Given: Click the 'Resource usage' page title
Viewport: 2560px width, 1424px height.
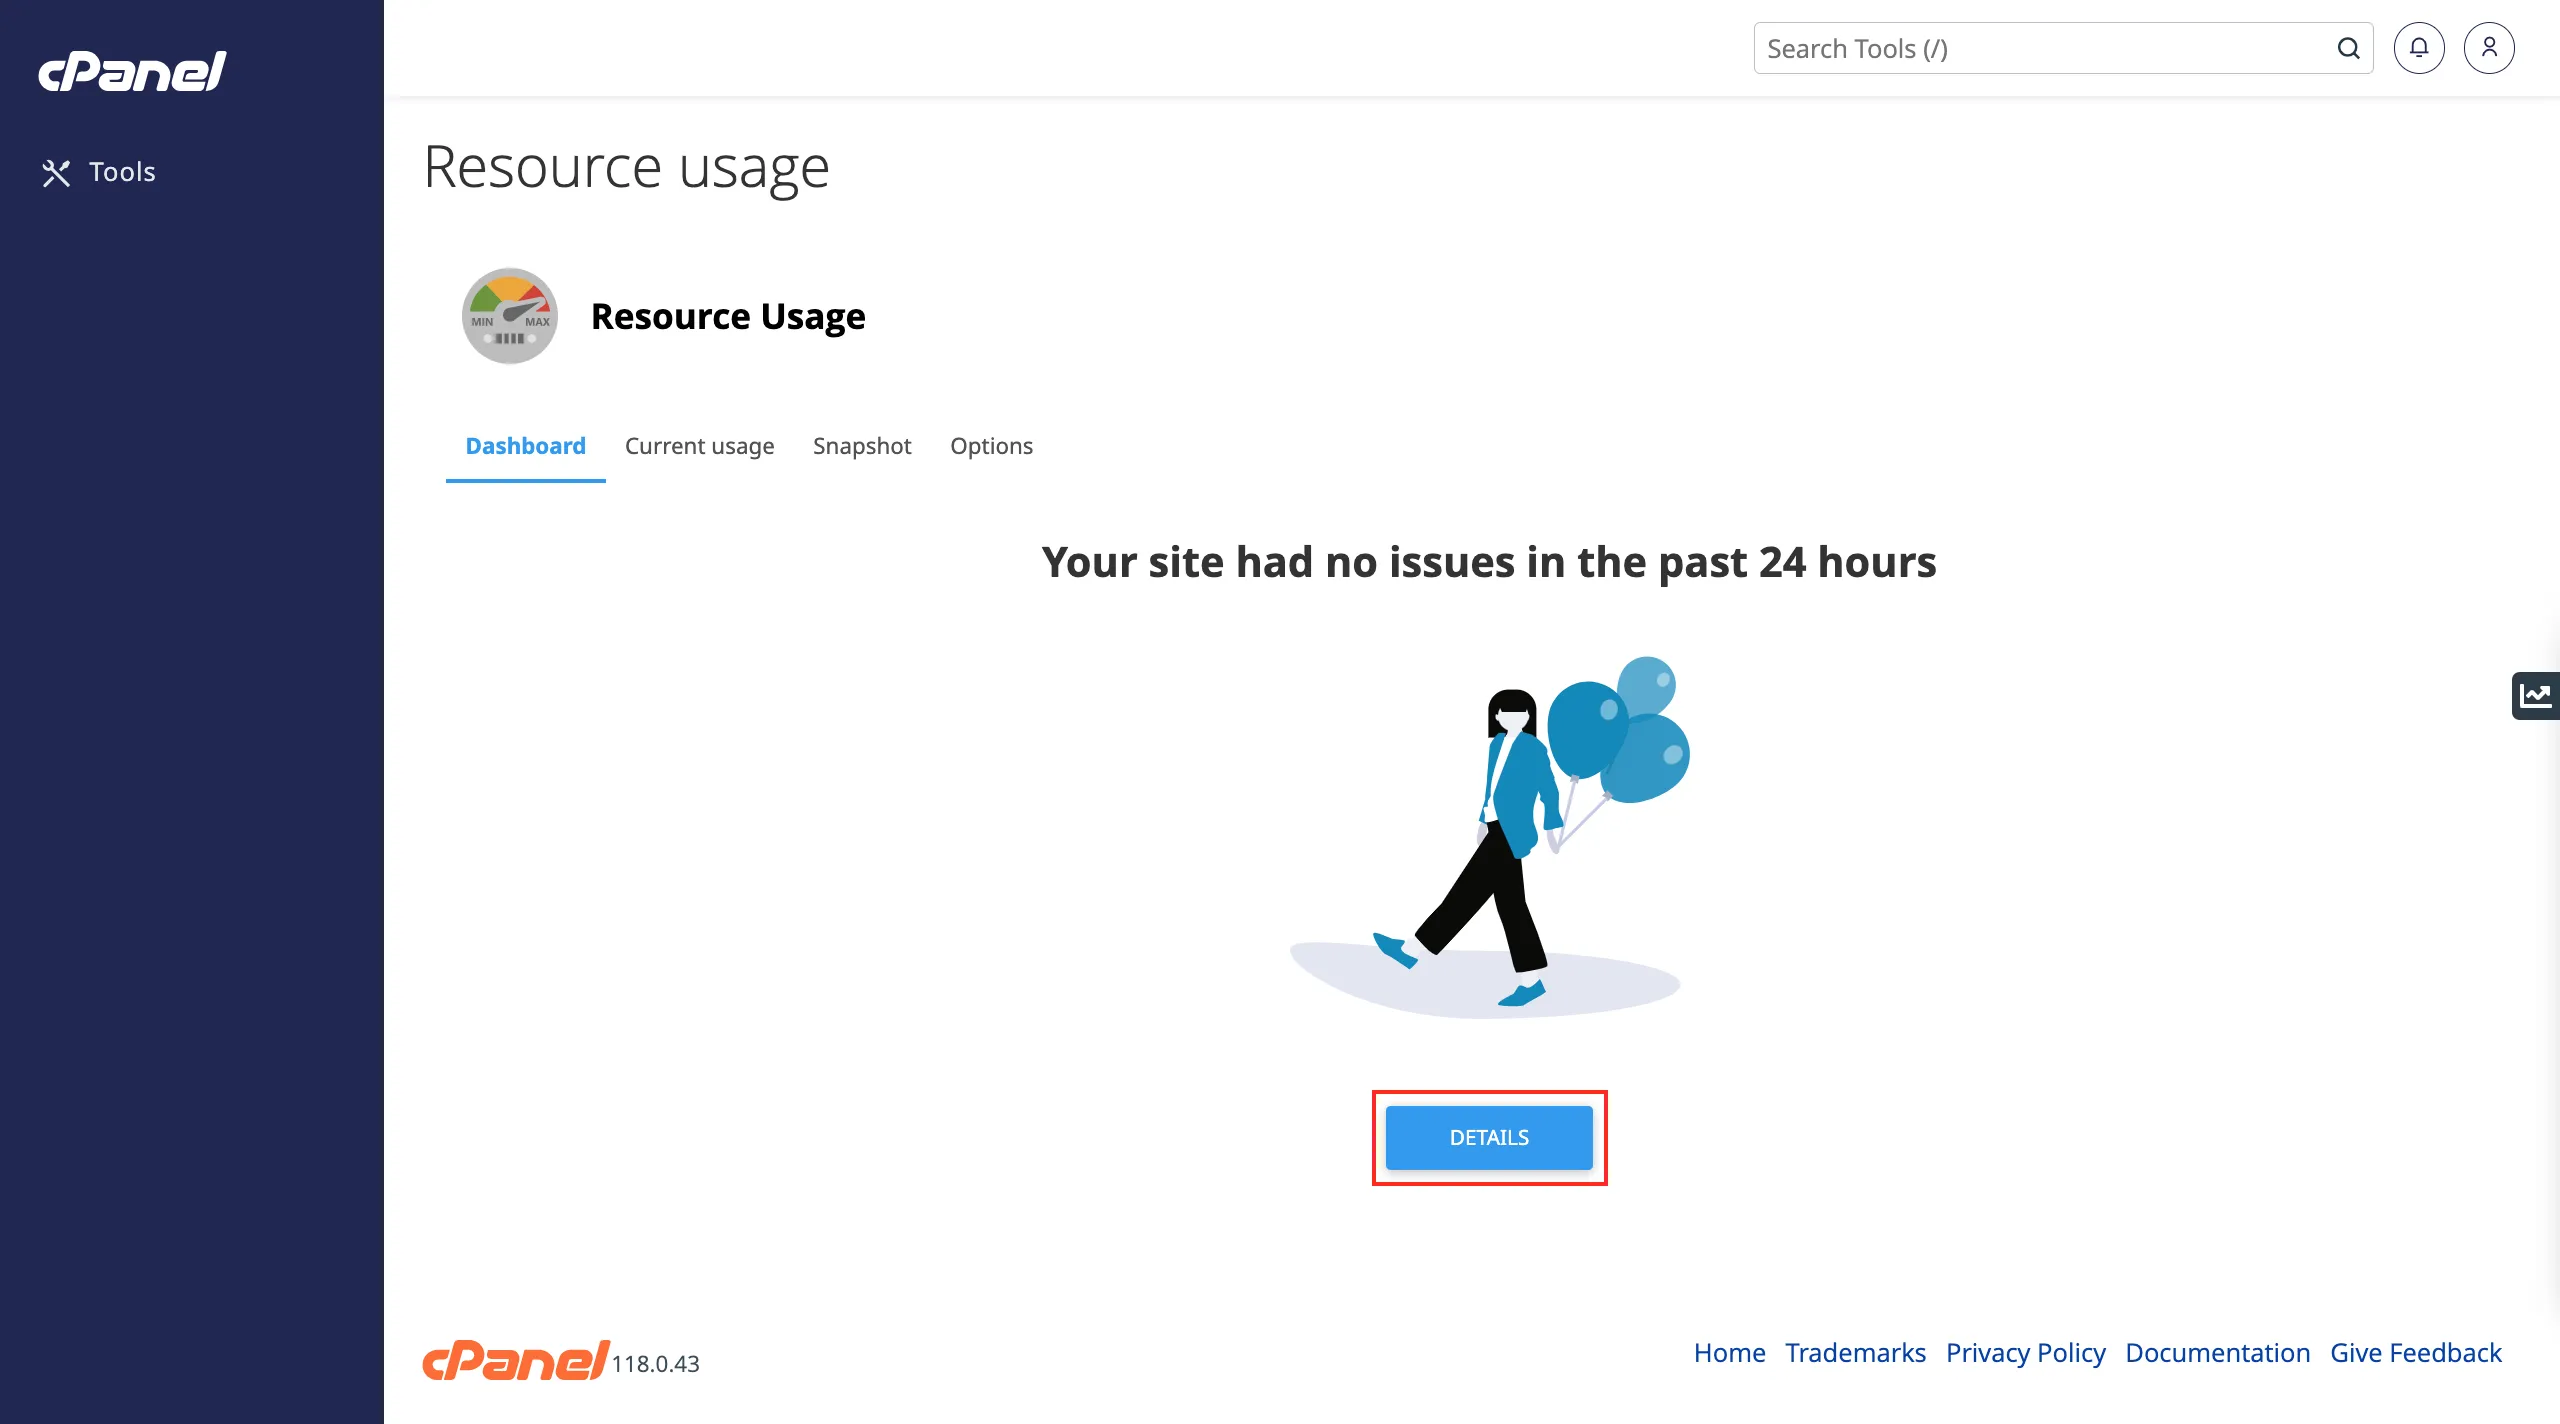Looking at the screenshot, I should pos(627,167).
